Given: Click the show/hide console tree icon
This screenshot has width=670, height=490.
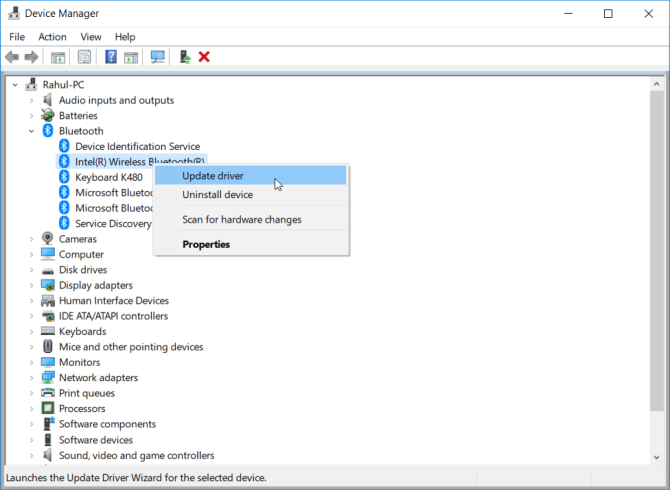Looking at the screenshot, I should 58,57.
